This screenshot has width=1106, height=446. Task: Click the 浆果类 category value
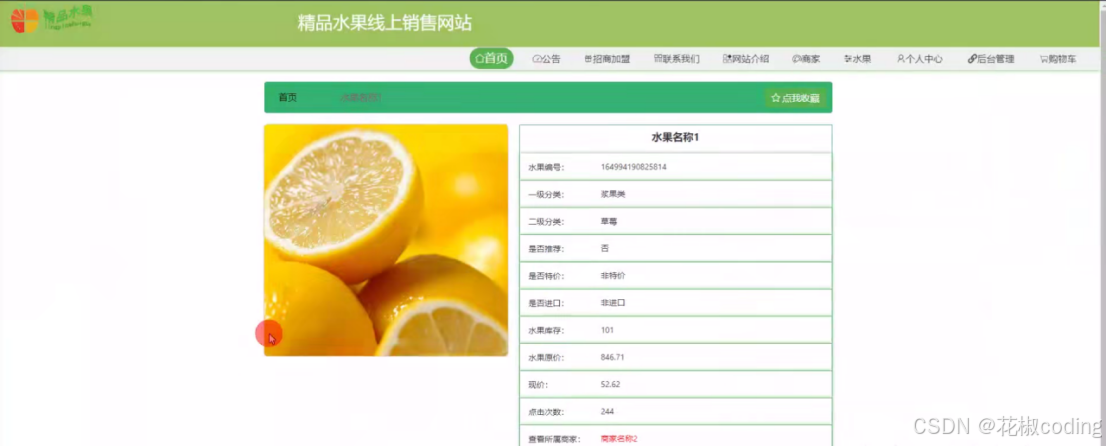pos(613,194)
